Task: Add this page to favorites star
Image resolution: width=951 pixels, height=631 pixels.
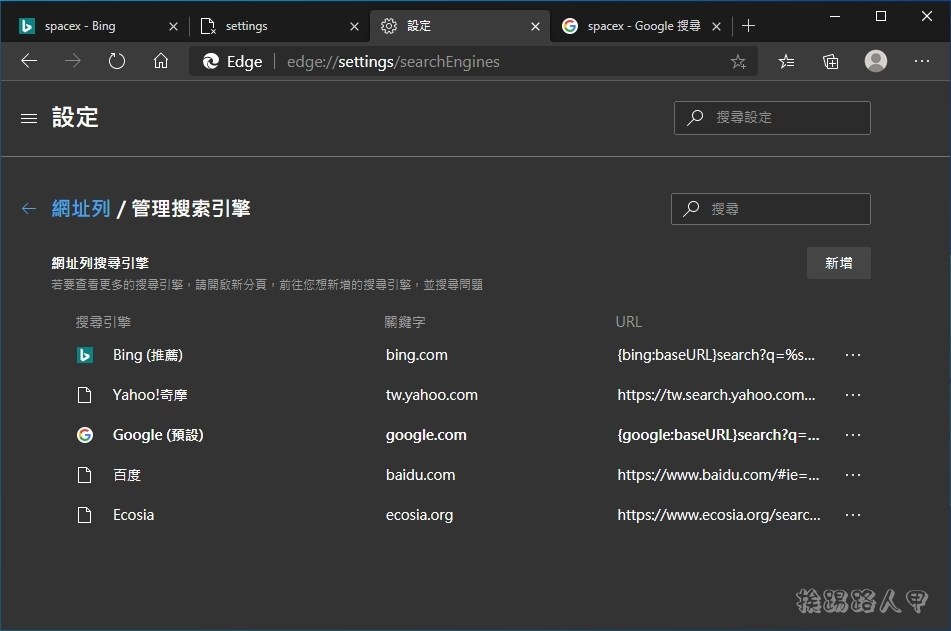Action: click(x=738, y=61)
